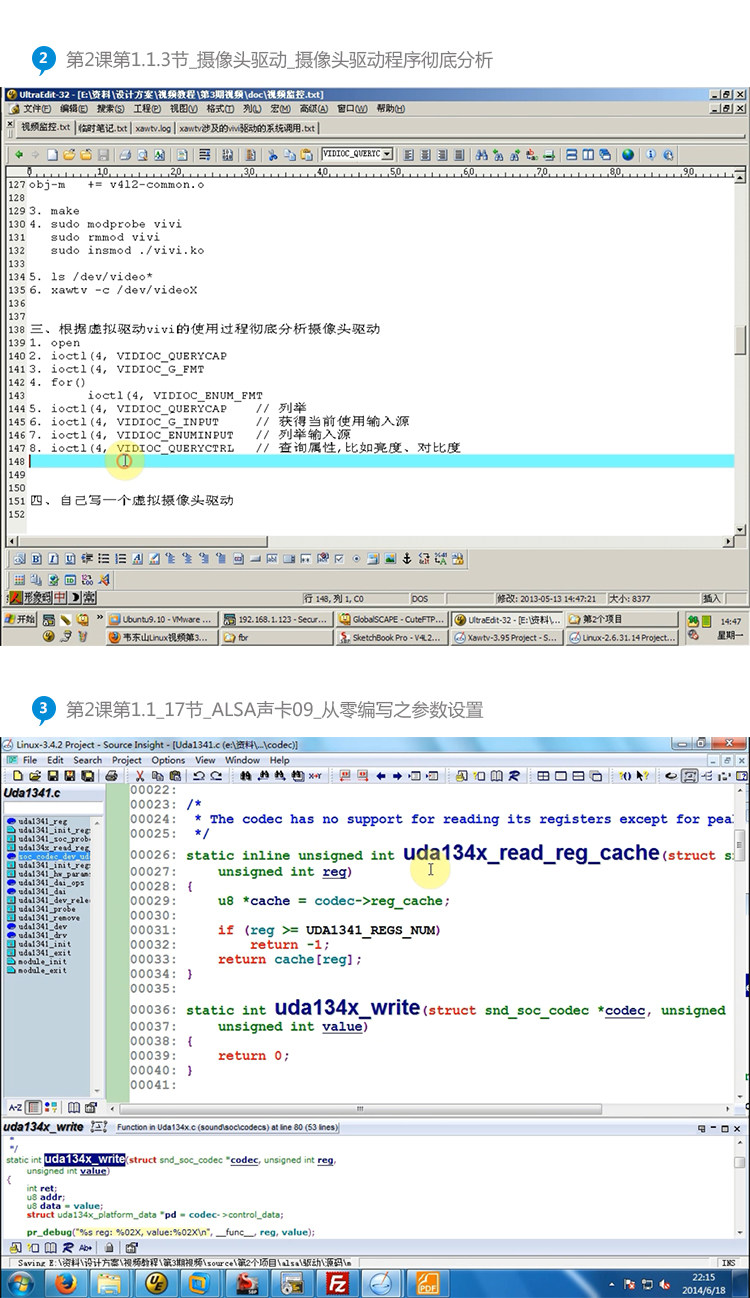Click the Ubuntu9.10 VMware taskbar button
Screen dimensions: 750x1298
(160, 620)
